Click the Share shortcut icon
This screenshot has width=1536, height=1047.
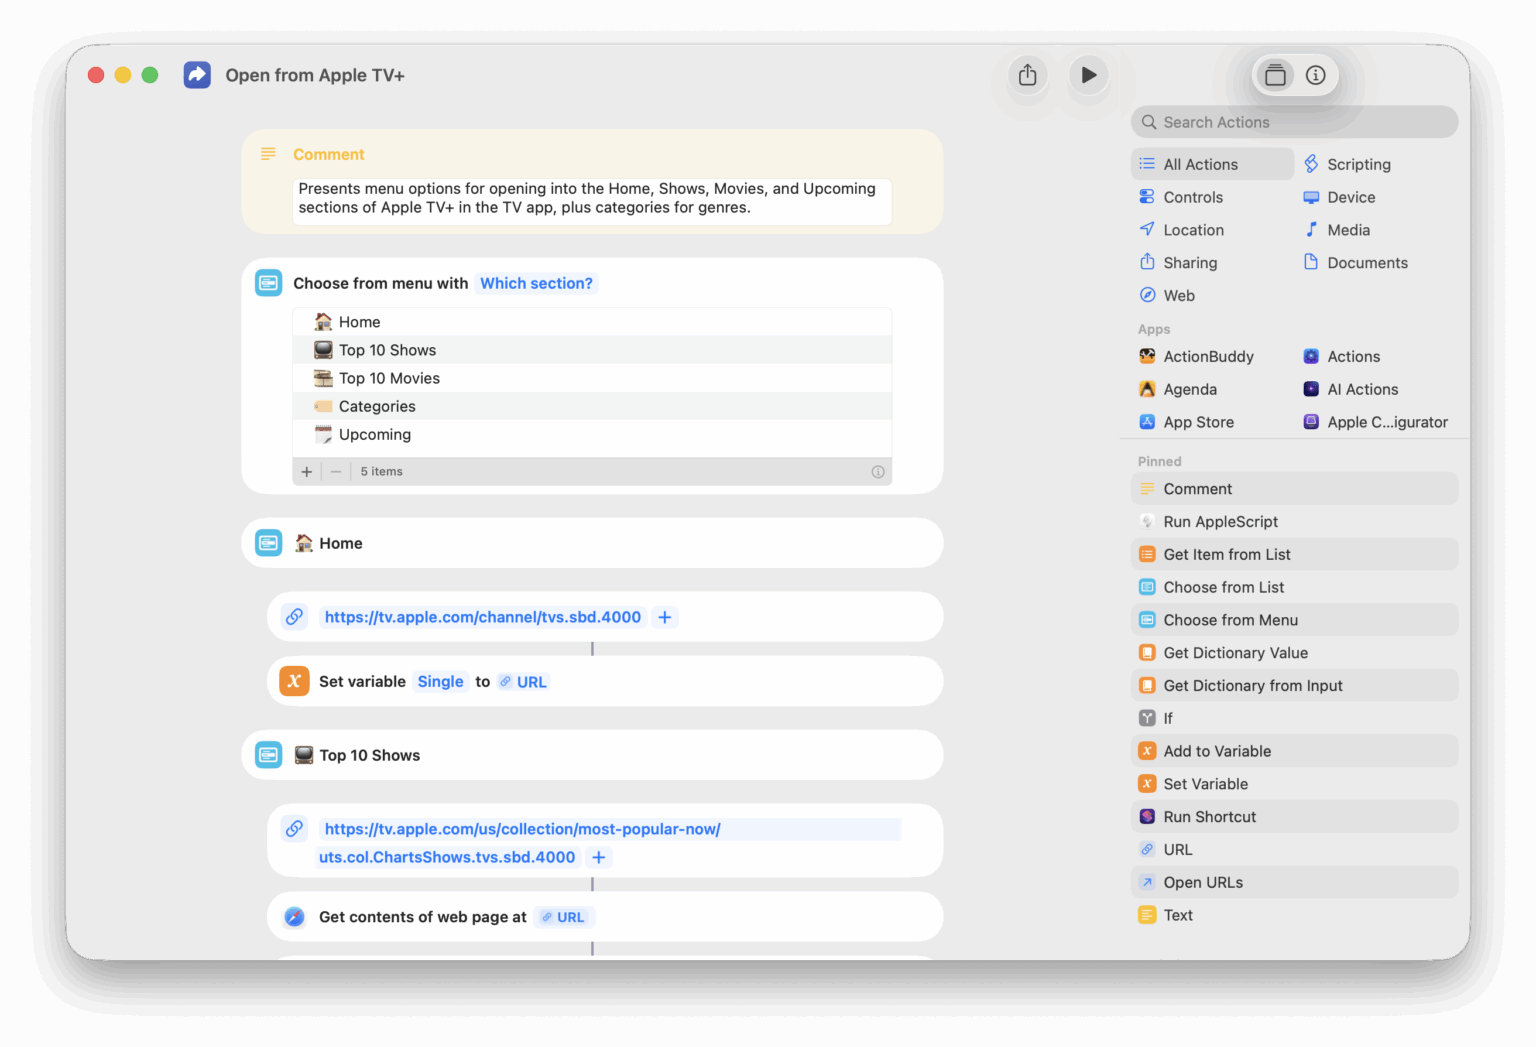click(x=1027, y=75)
